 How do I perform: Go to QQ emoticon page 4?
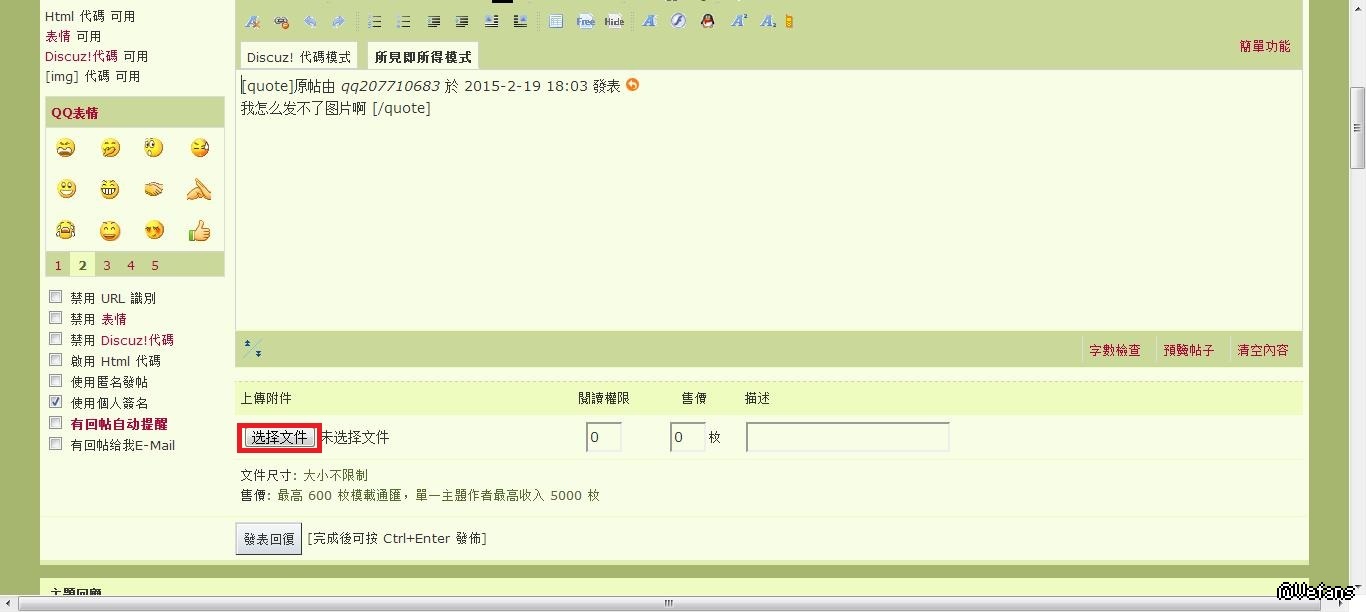(x=131, y=265)
